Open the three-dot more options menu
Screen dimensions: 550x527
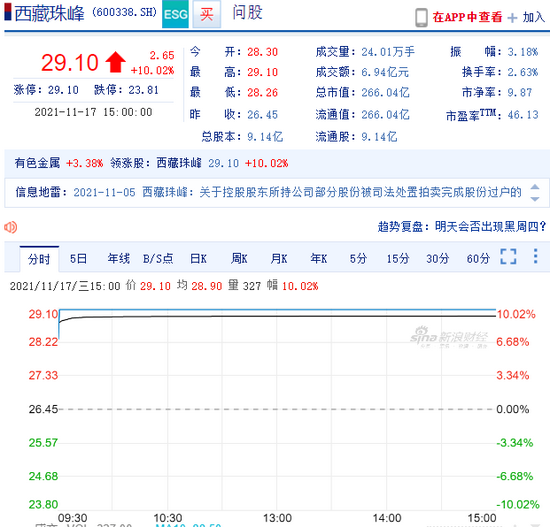[535, 256]
